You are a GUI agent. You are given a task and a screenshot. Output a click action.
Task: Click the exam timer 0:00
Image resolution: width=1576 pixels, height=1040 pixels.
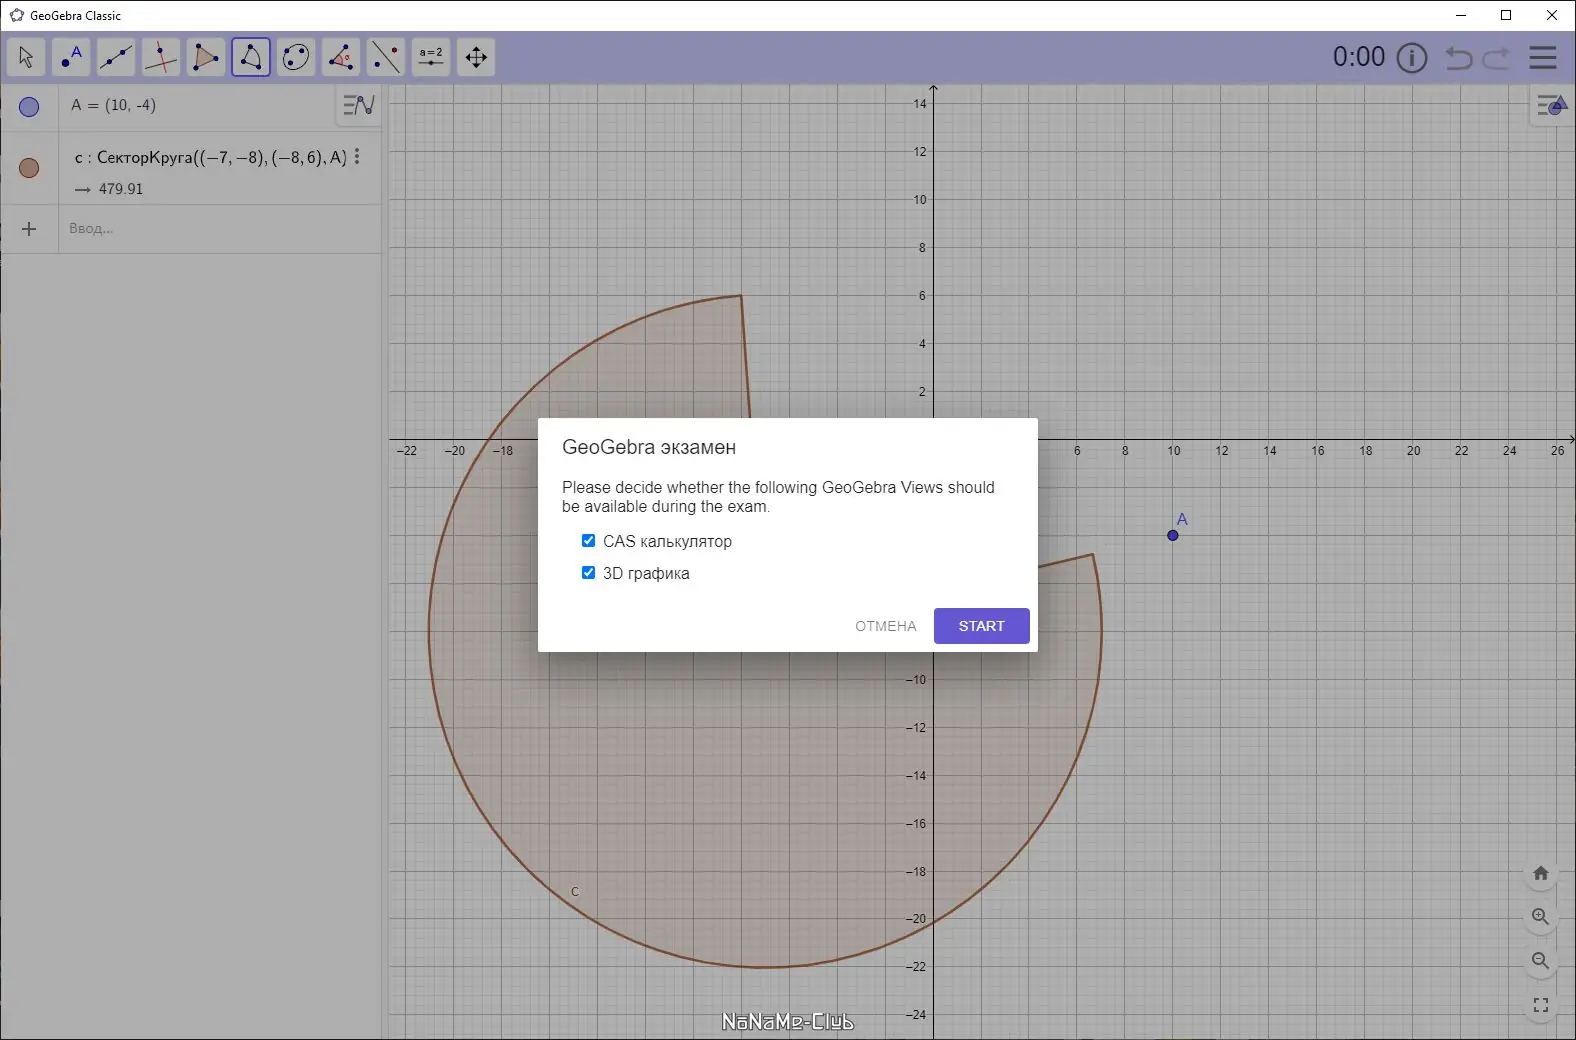pyautogui.click(x=1359, y=57)
